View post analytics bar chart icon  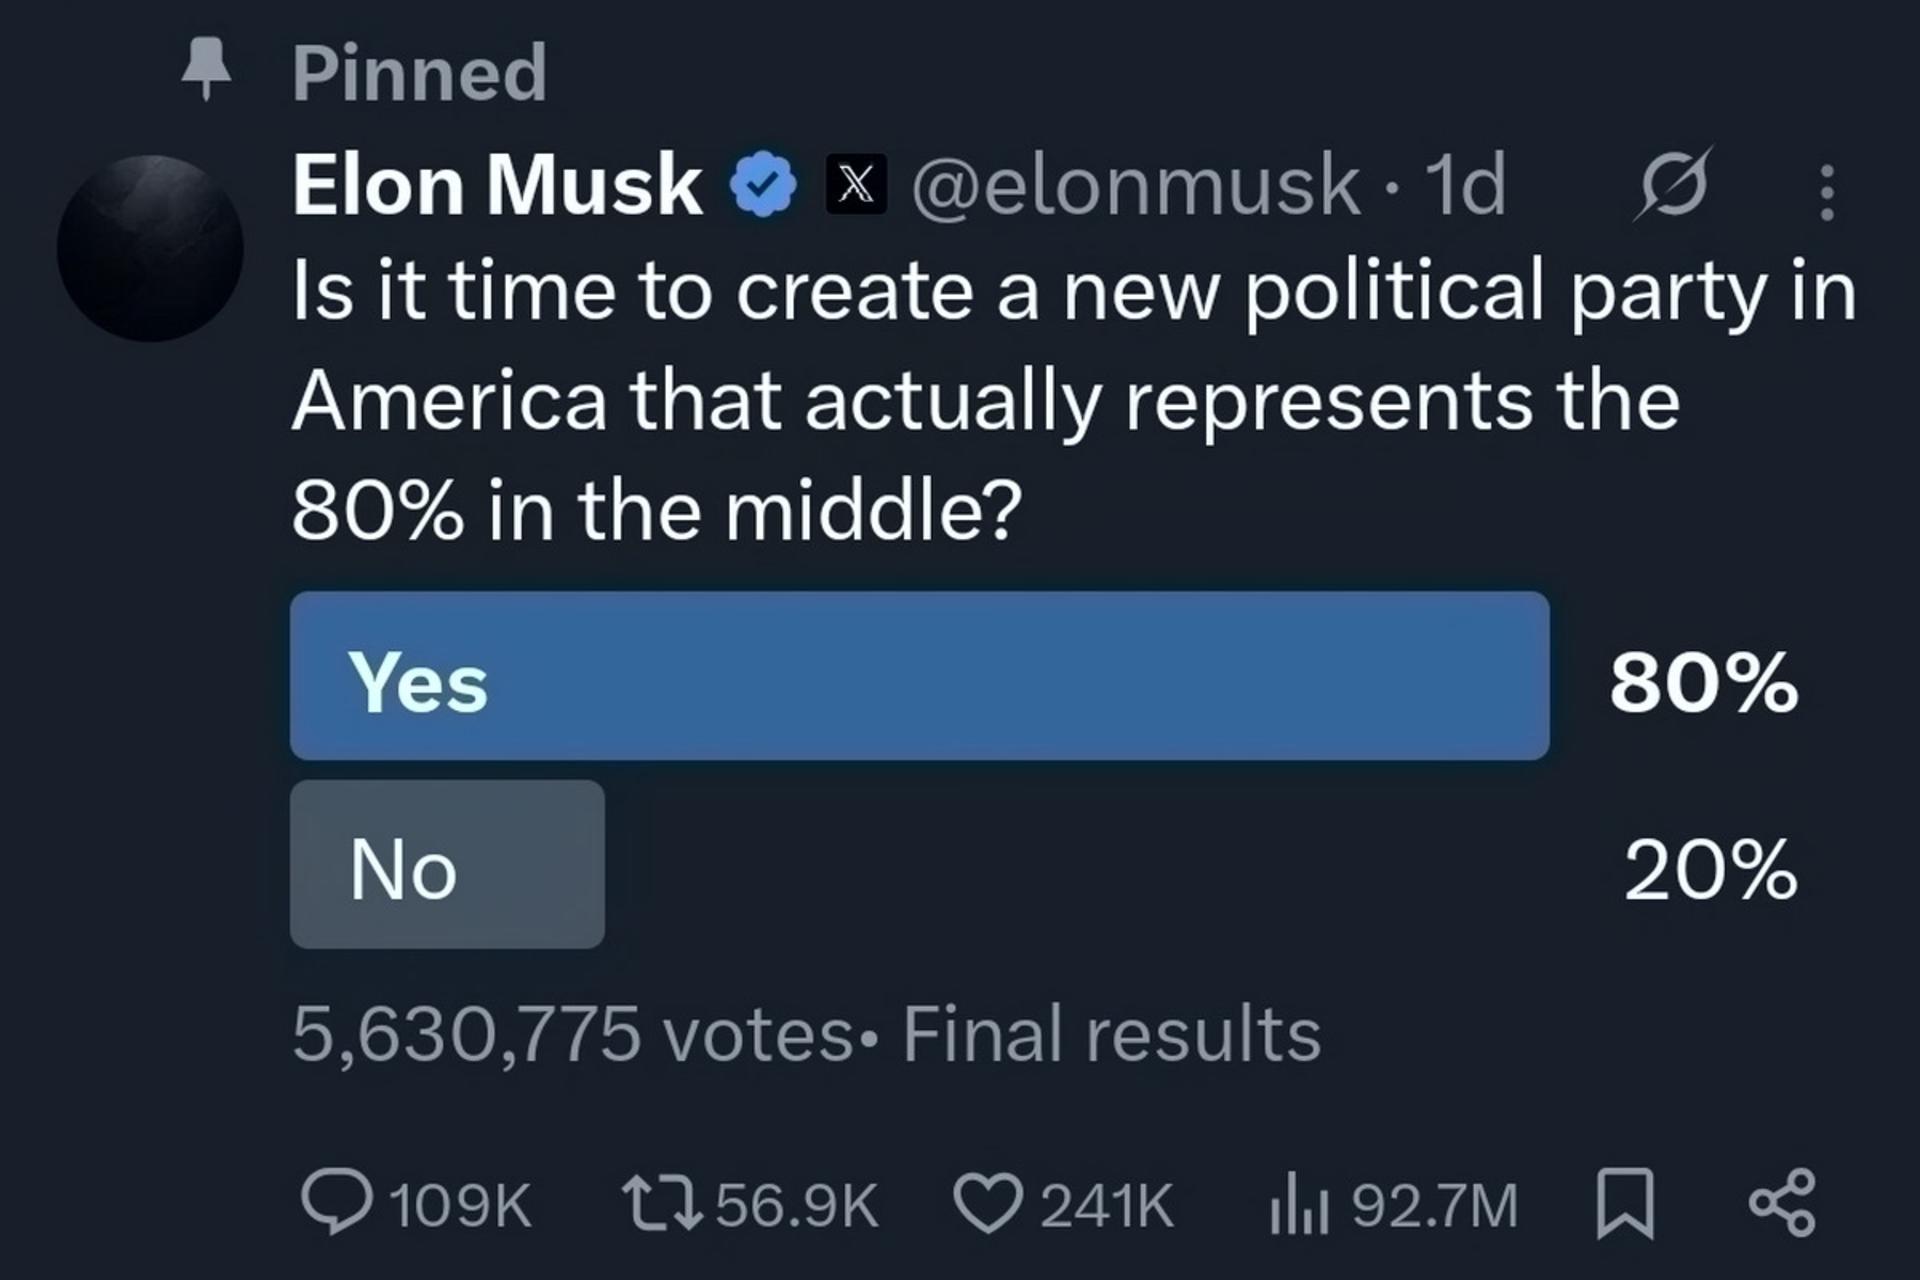tap(1299, 1204)
